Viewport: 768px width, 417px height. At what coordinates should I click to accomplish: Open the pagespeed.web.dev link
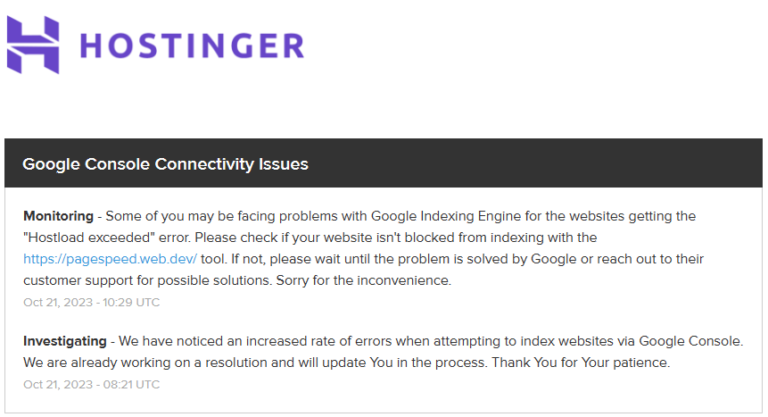(110, 259)
